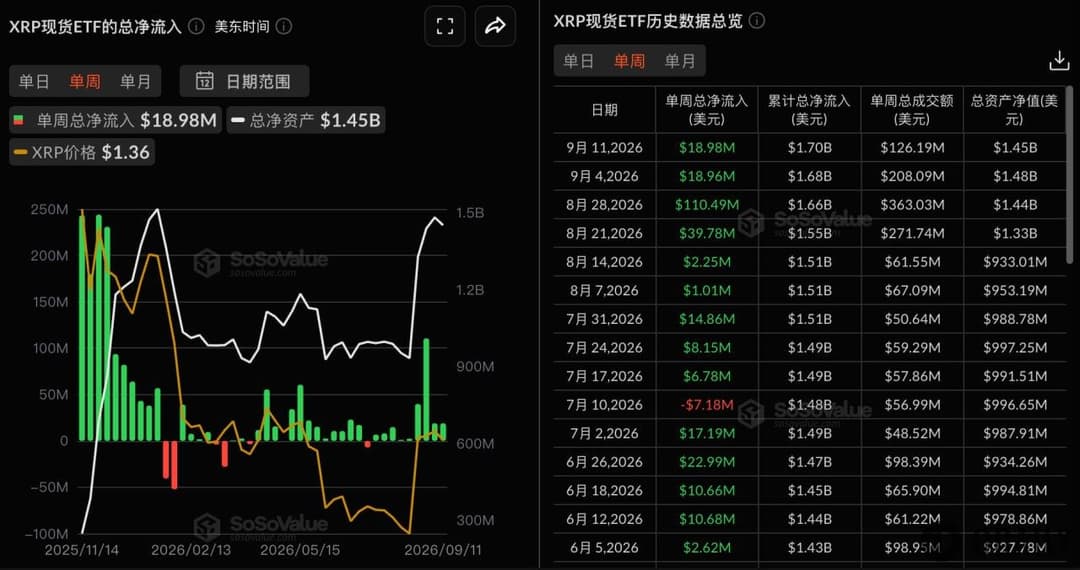Click the 250M left axis label
This screenshot has width=1080, height=570.
50,210
